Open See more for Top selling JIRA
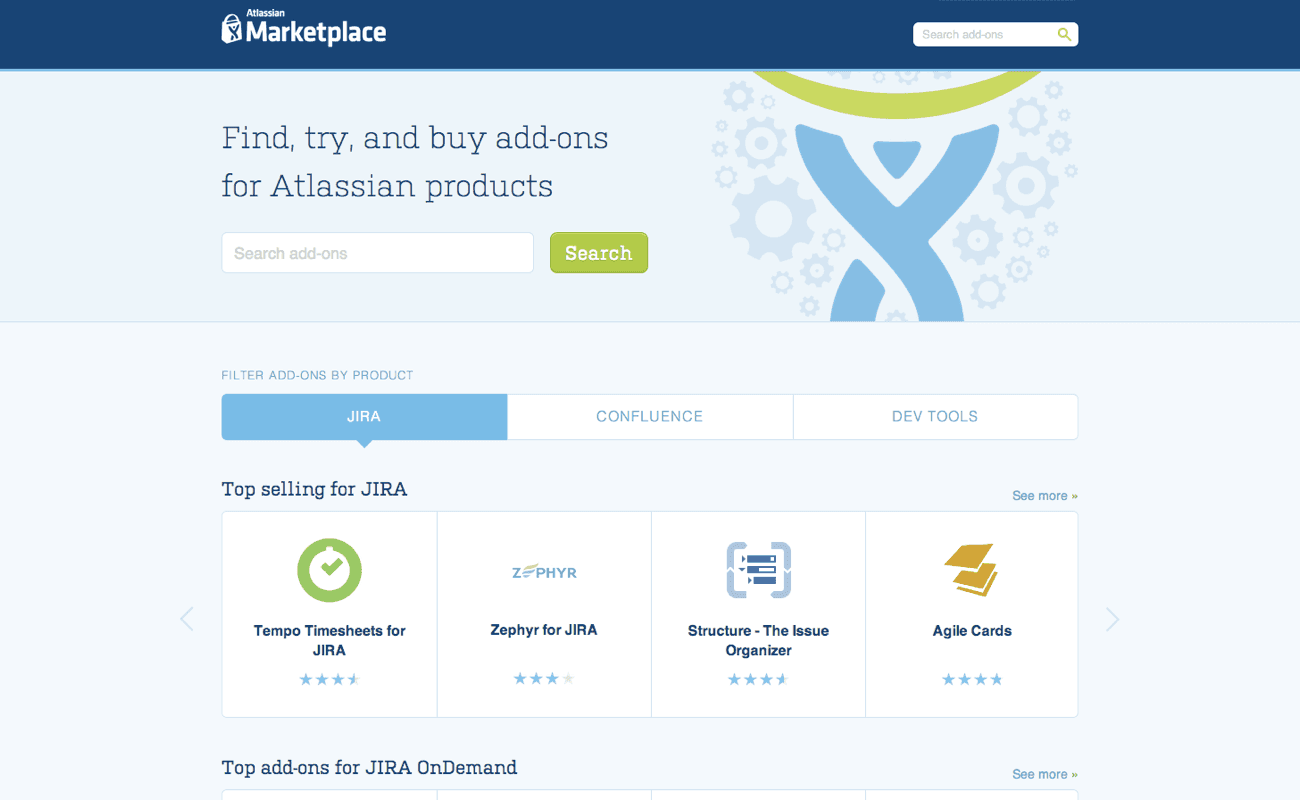 (x=1045, y=496)
